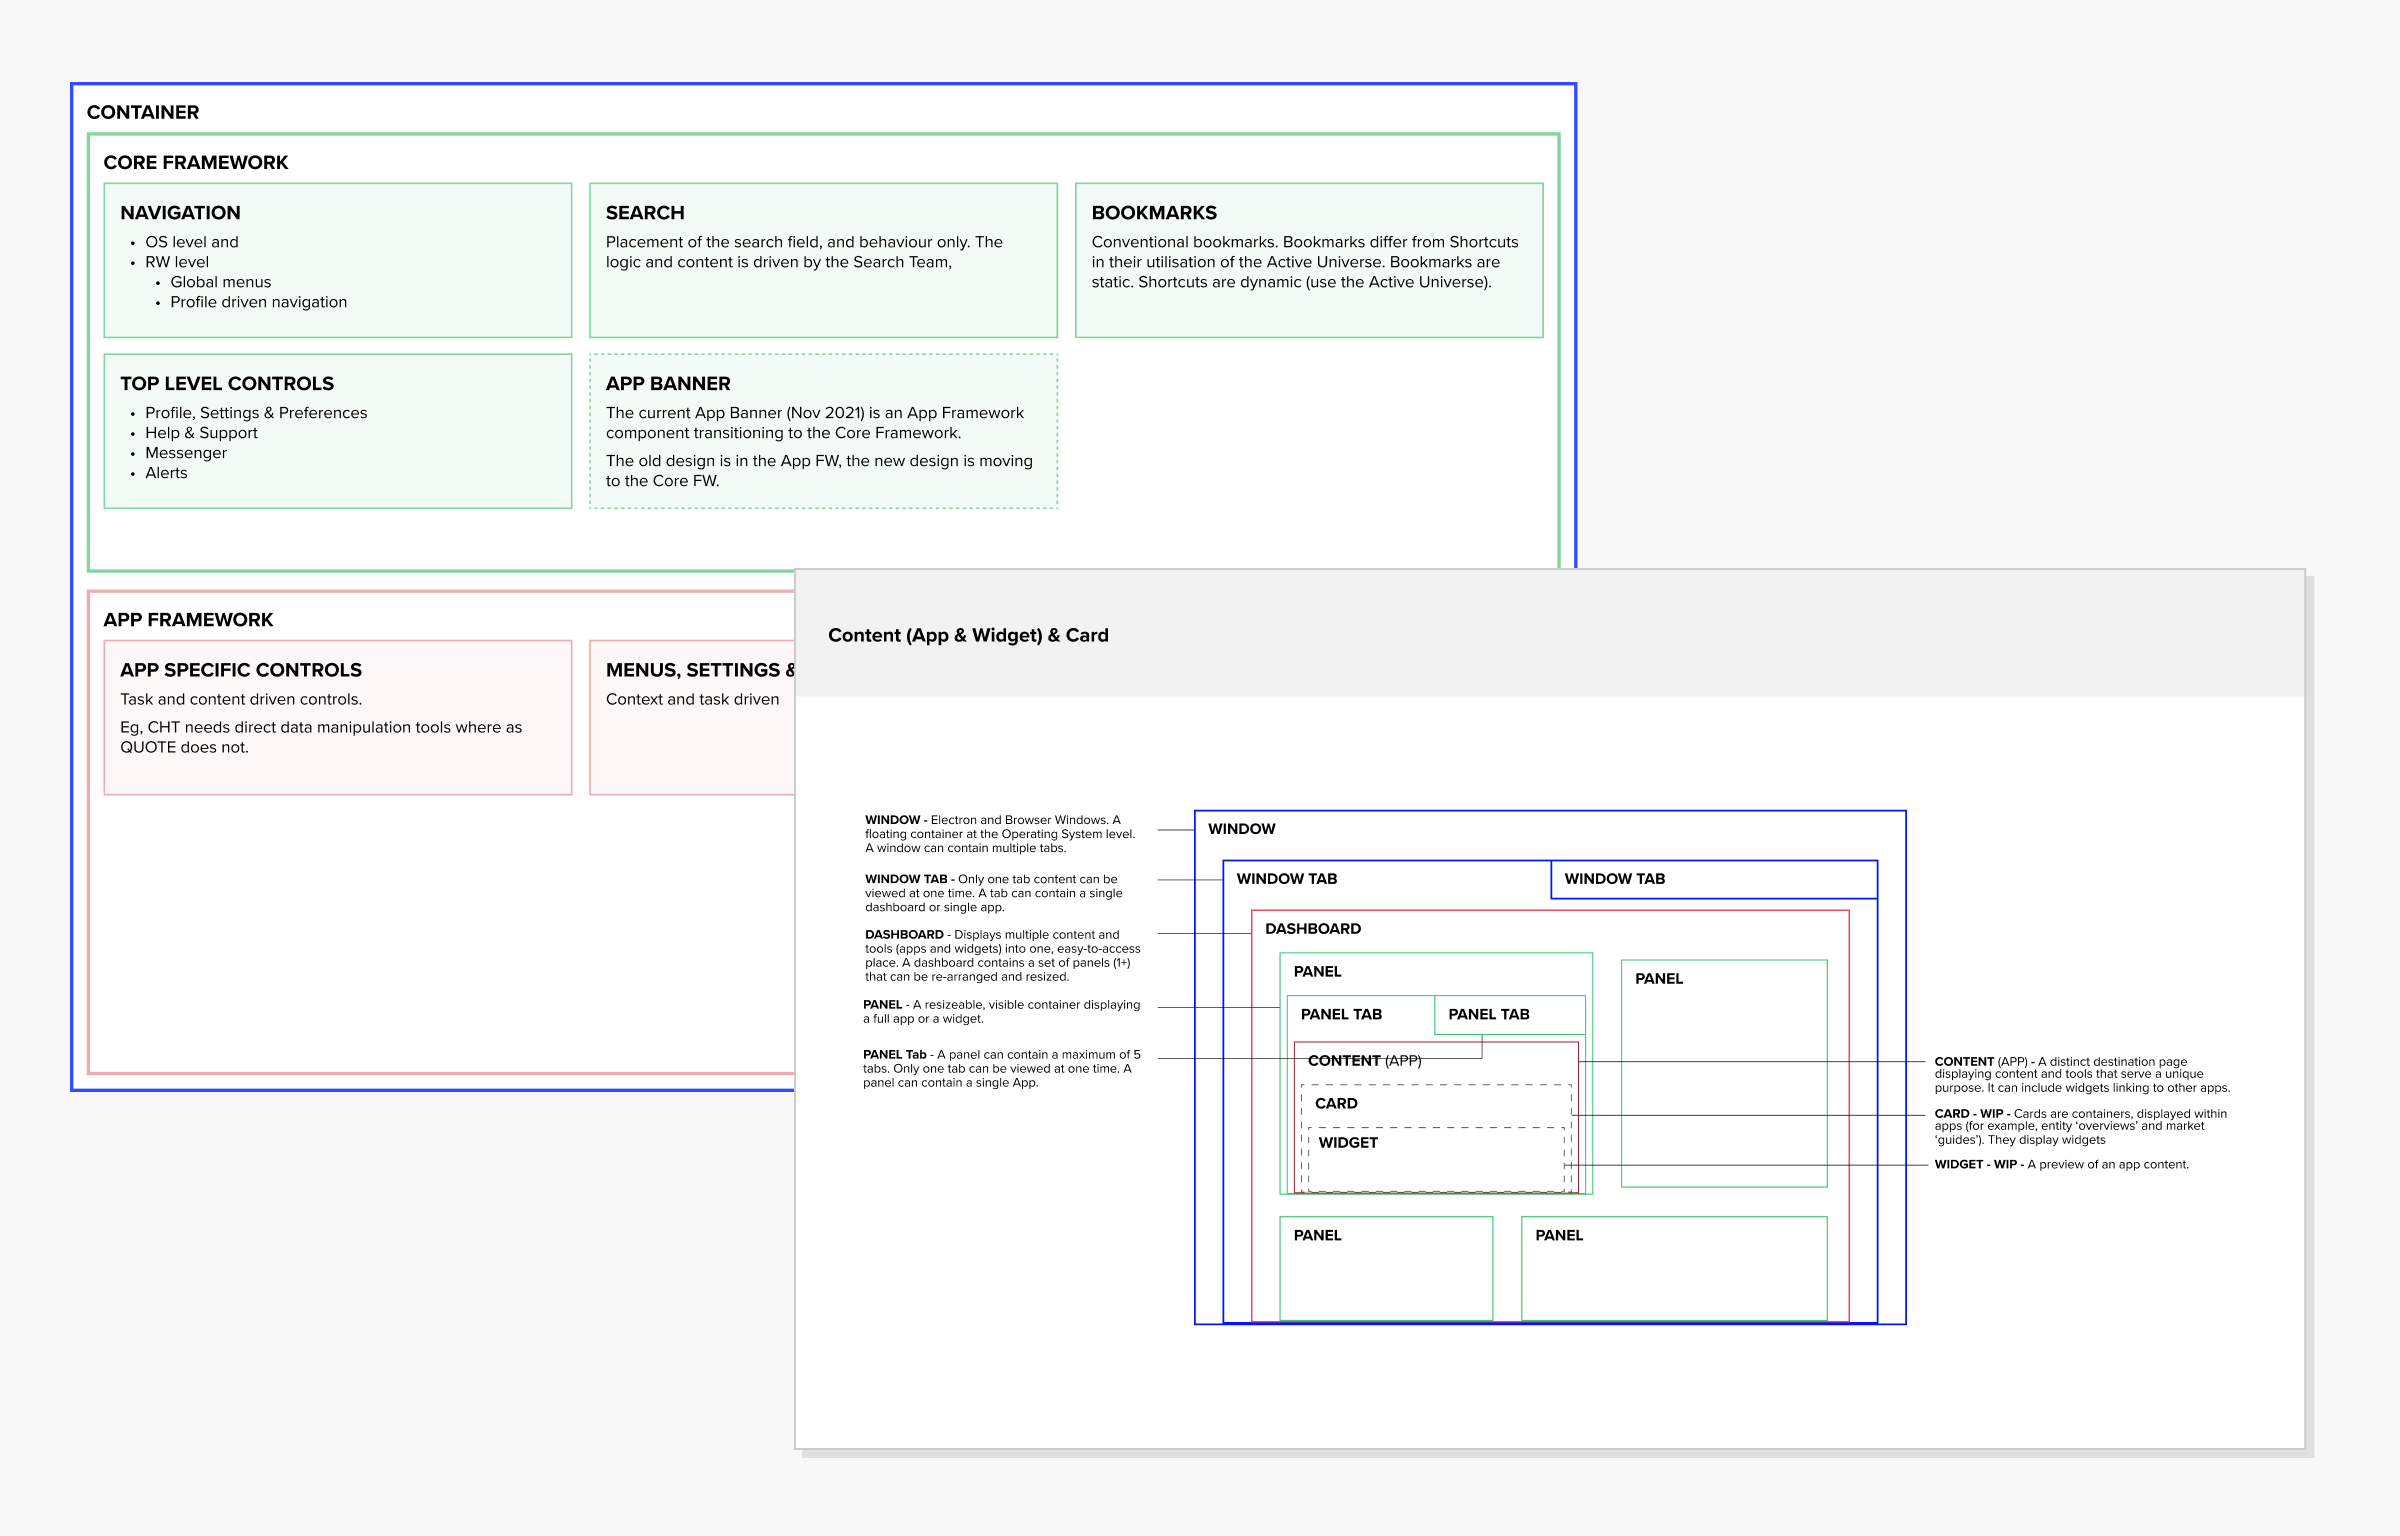Click the right PANEL TAB label

point(1488,1014)
